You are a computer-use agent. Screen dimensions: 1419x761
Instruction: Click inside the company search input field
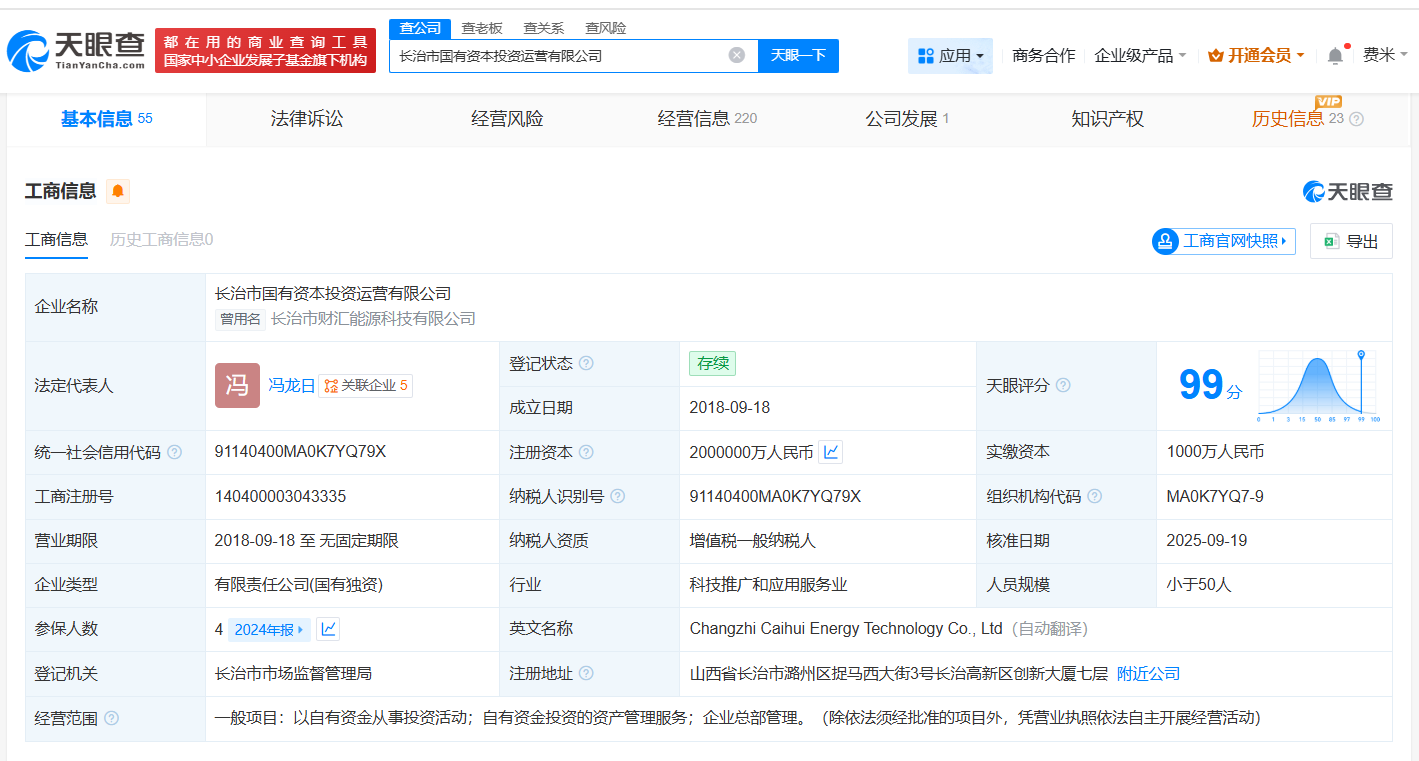click(x=560, y=56)
